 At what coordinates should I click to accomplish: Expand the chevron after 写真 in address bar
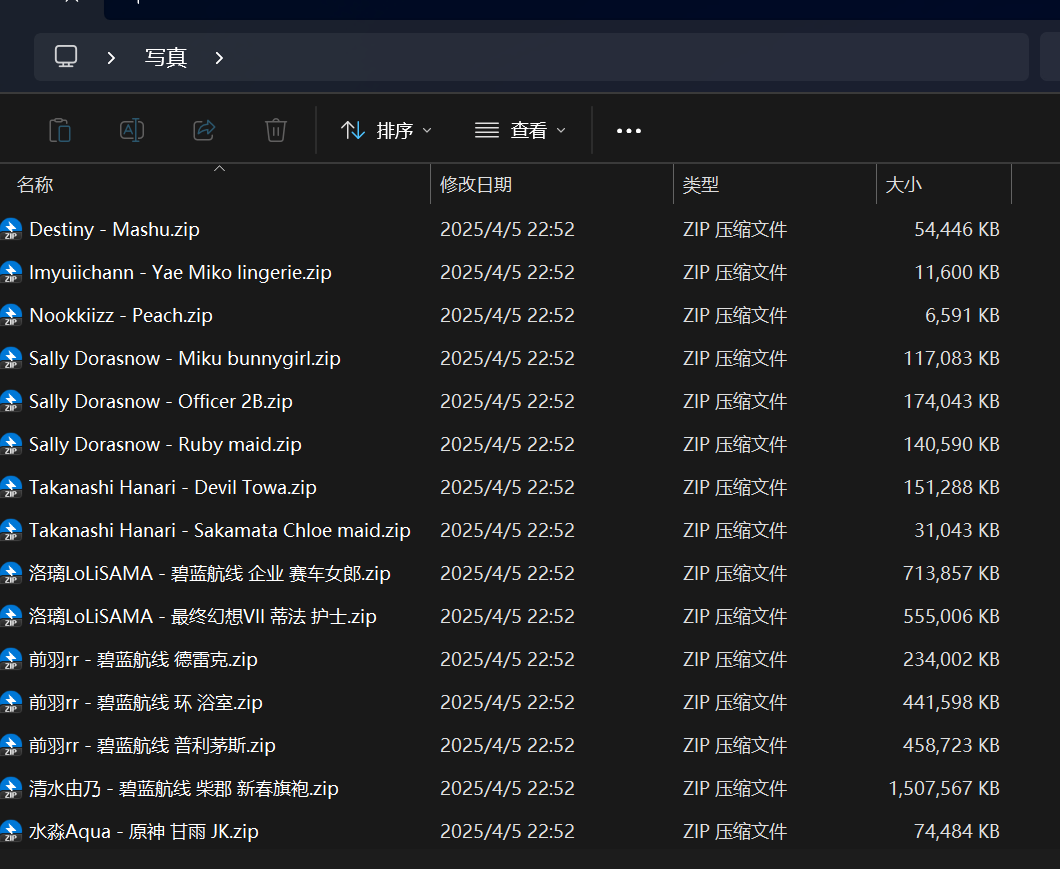pyautogui.click(x=219, y=58)
